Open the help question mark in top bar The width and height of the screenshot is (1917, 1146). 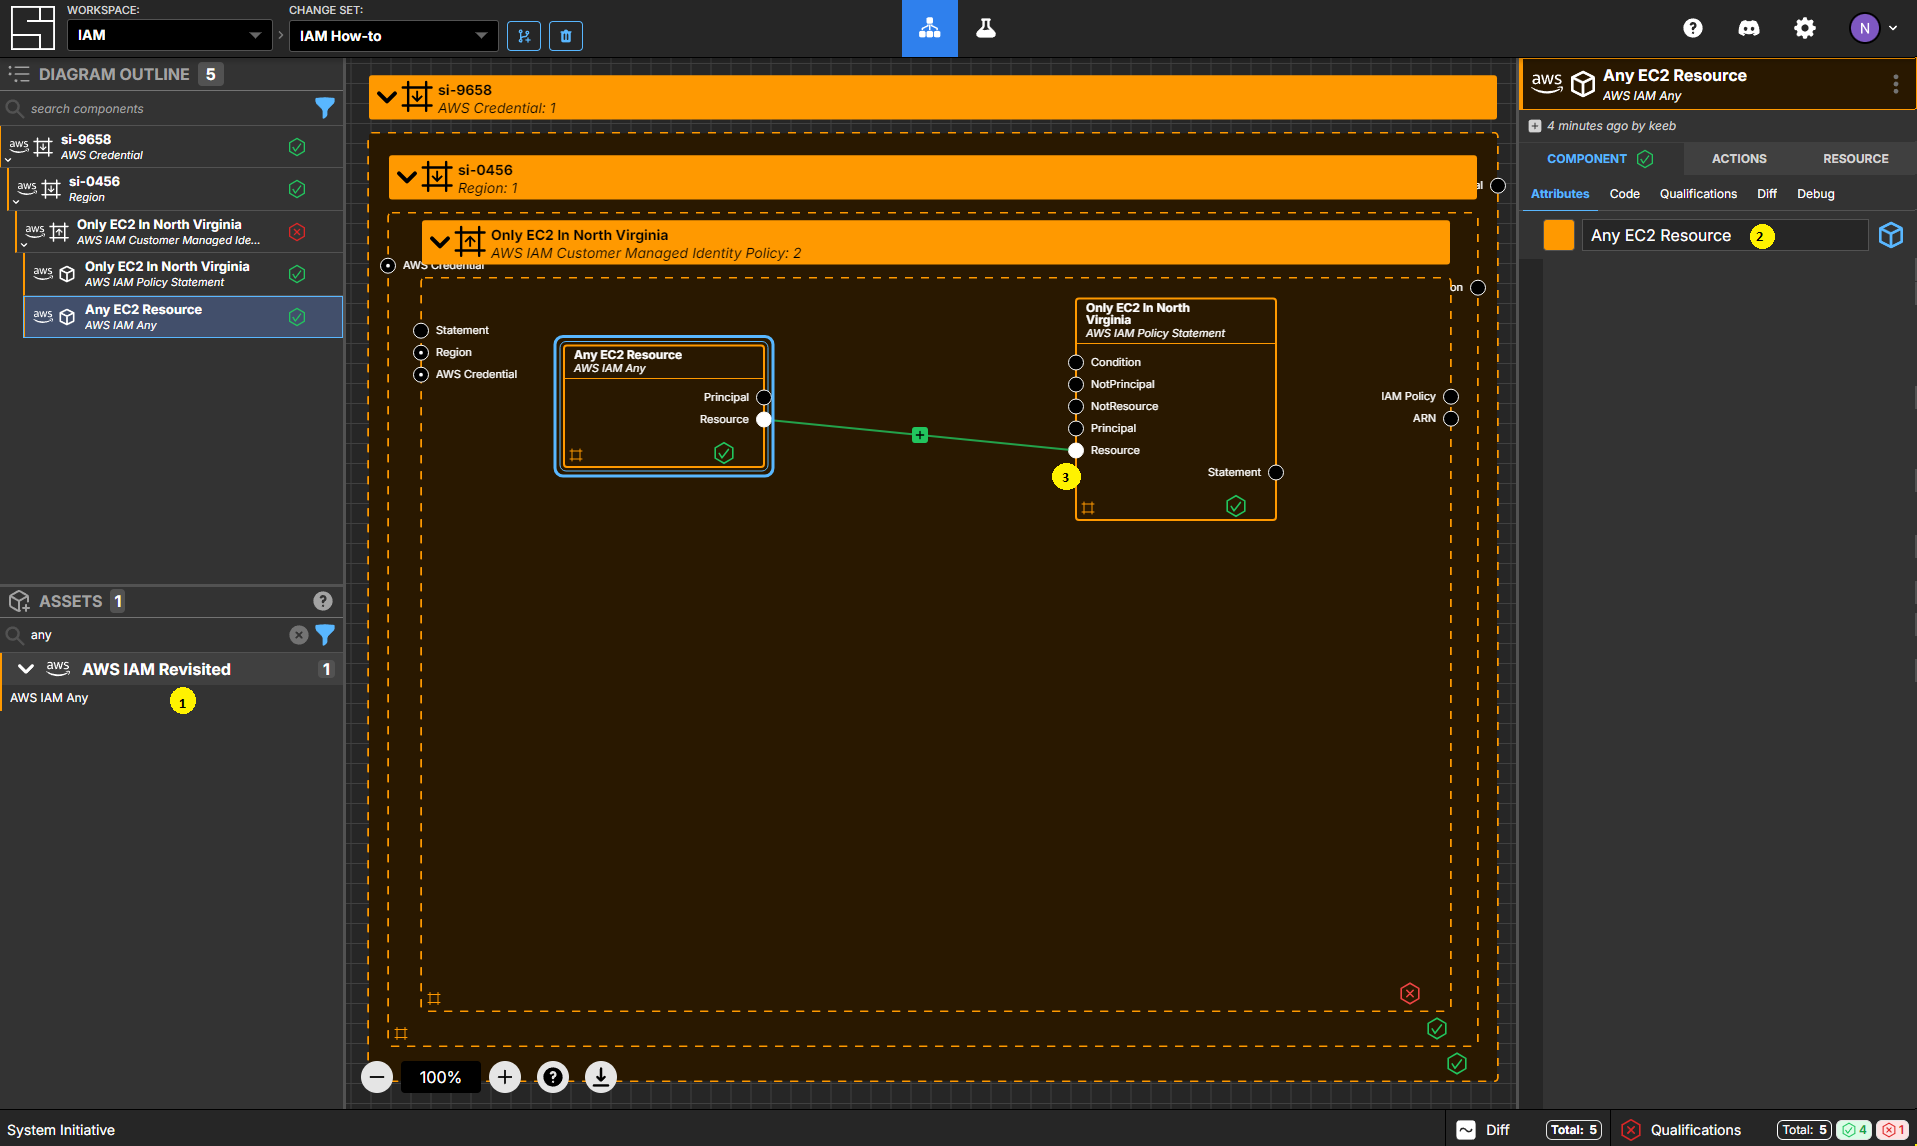pos(1693,28)
